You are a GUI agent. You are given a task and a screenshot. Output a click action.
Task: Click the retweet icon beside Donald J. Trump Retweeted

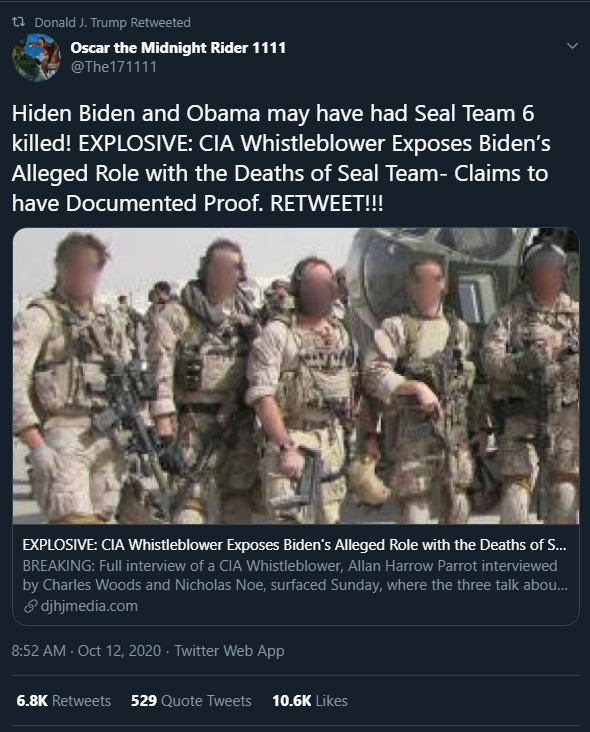coord(18,22)
